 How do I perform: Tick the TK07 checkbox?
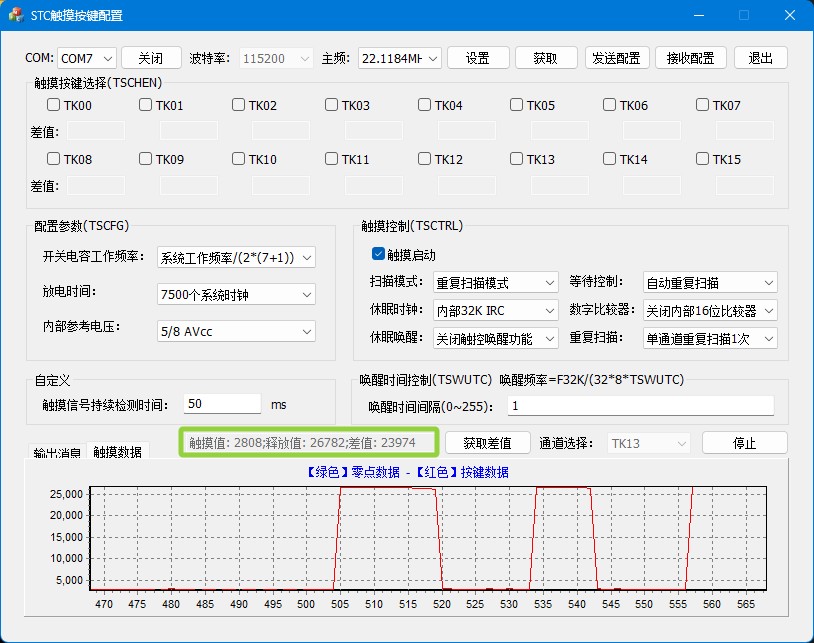[702, 105]
